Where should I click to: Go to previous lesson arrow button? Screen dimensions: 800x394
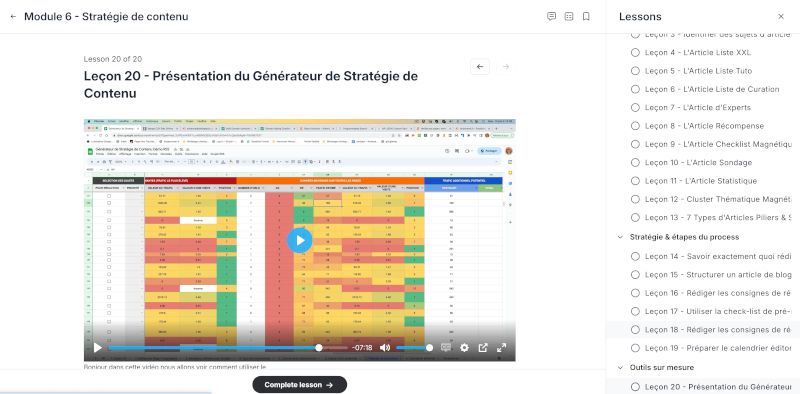[x=480, y=66]
